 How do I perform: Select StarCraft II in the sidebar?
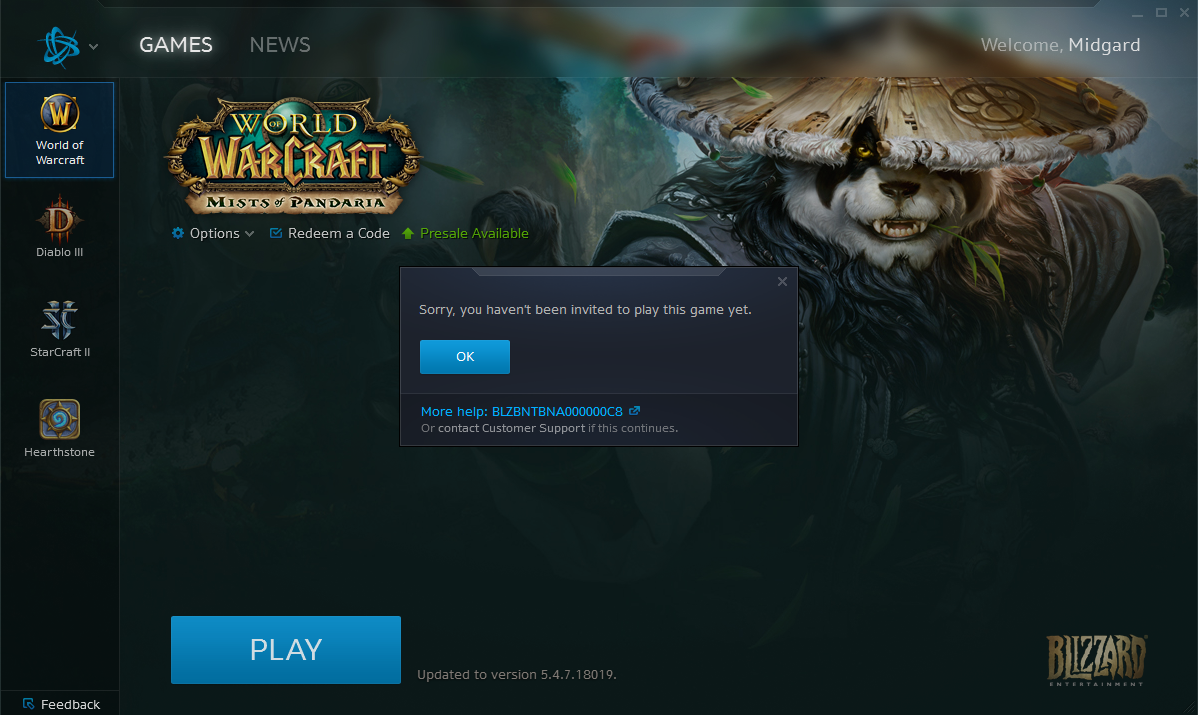pyautogui.click(x=60, y=328)
